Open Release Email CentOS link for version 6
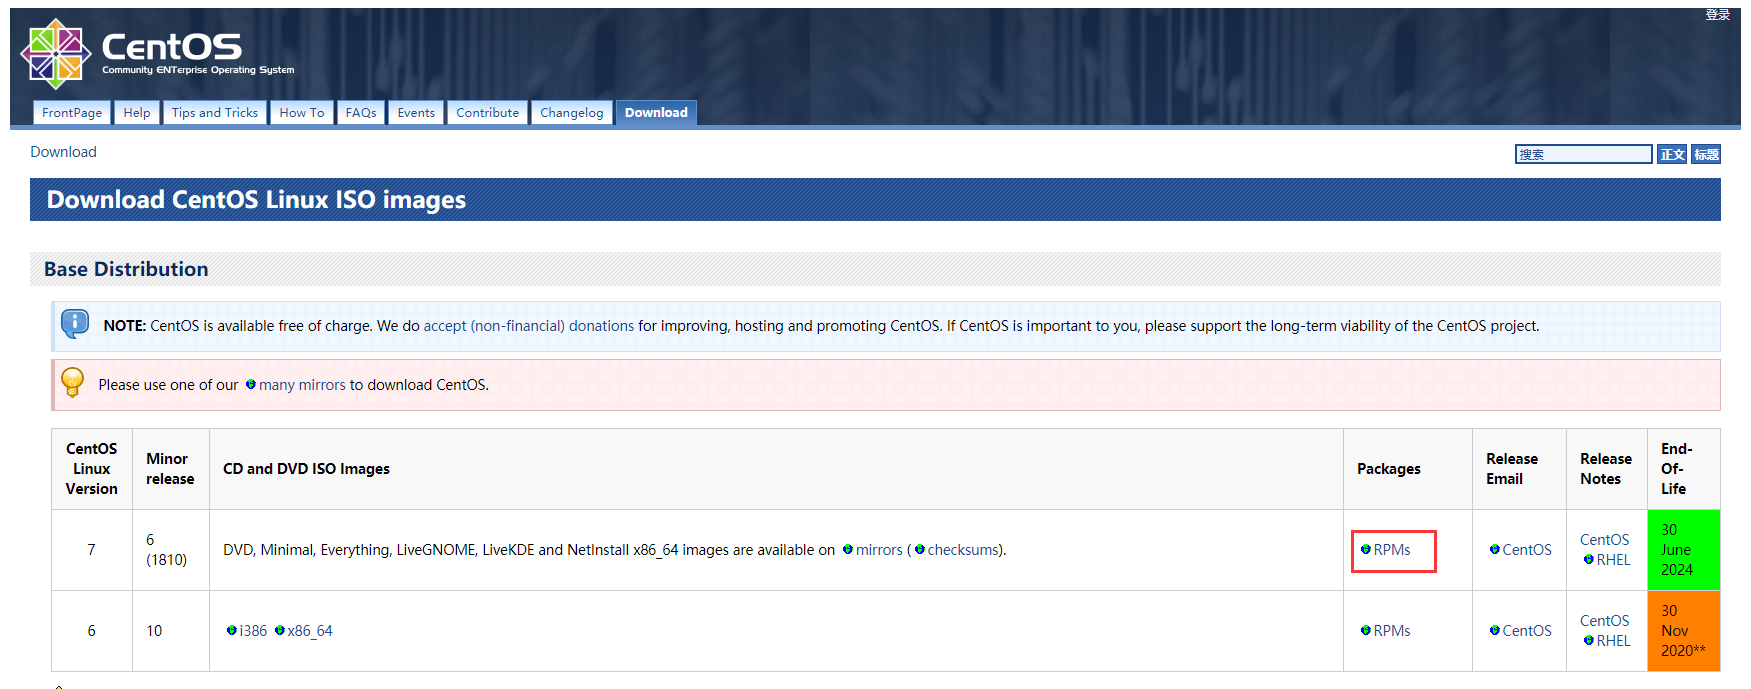Image resolution: width=1751 pixels, height=689 pixels. 1527,631
